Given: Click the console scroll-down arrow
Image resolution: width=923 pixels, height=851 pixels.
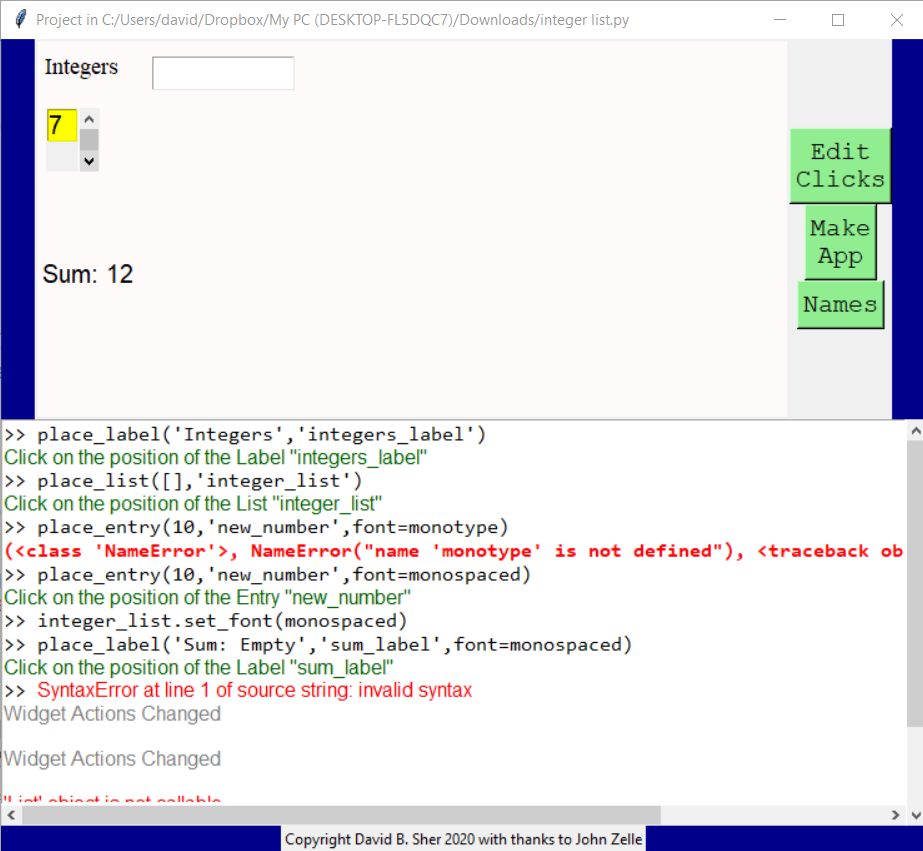Looking at the screenshot, I should pos(915,815).
